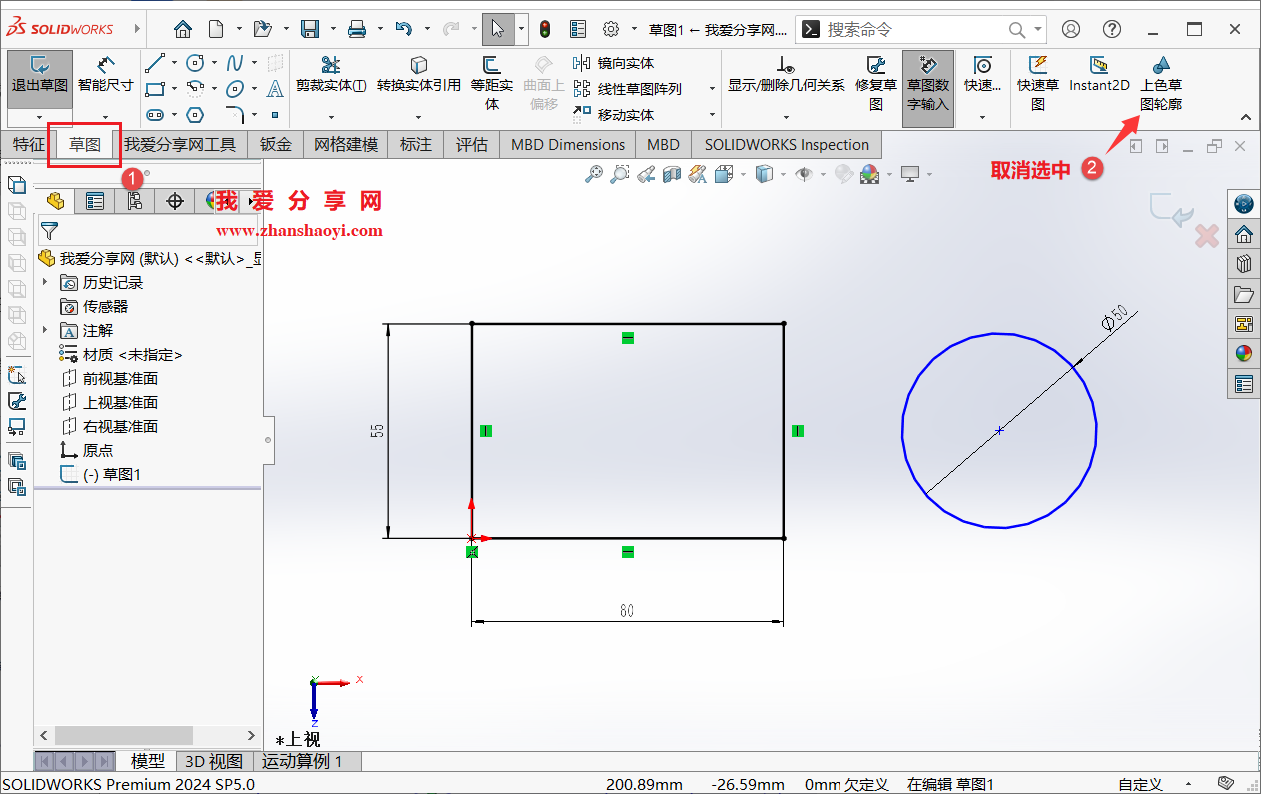Click the Print icon
The image size is (1261, 794).
pos(357,29)
